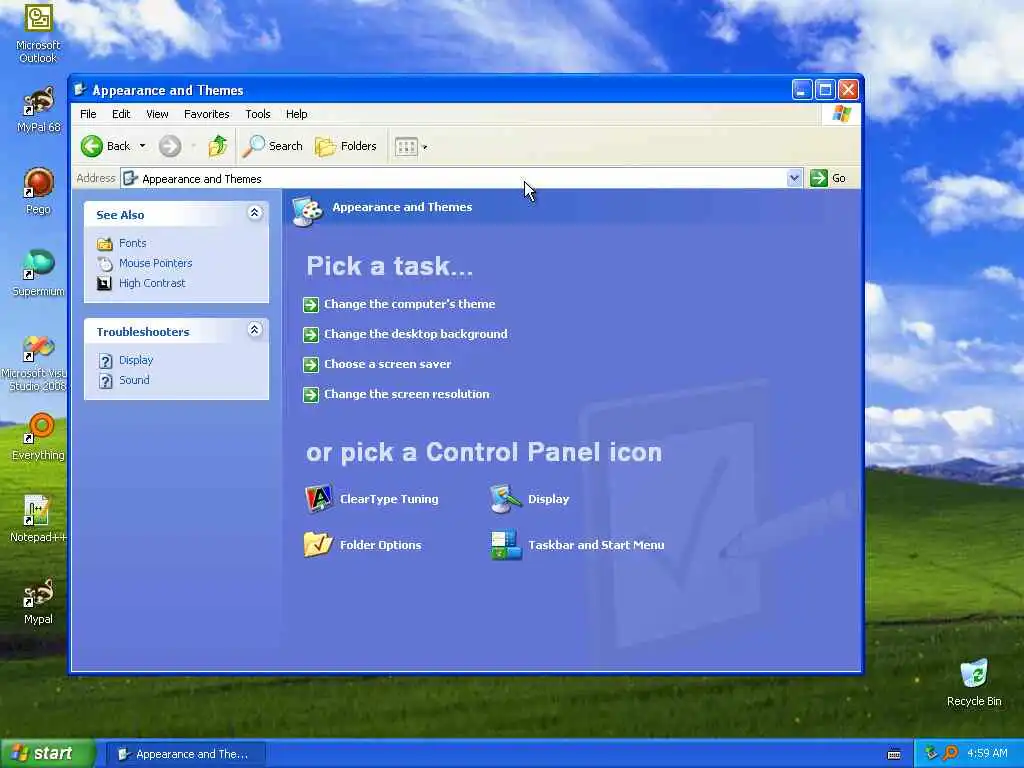Click the Mouse Pointers icon in See Also
Viewport: 1024px width, 768px height.
point(104,263)
